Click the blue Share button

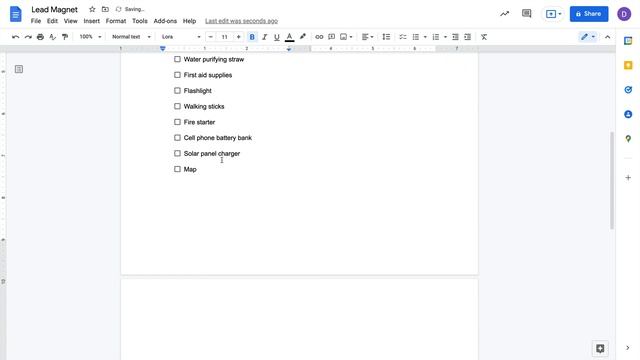(589, 14)
